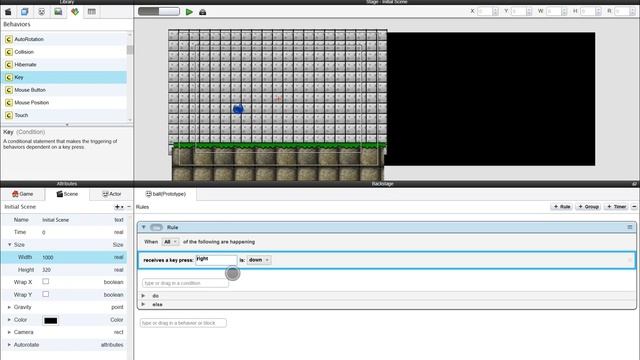
Task: Select the blue ball actor on stage
Action: (238, 109)
